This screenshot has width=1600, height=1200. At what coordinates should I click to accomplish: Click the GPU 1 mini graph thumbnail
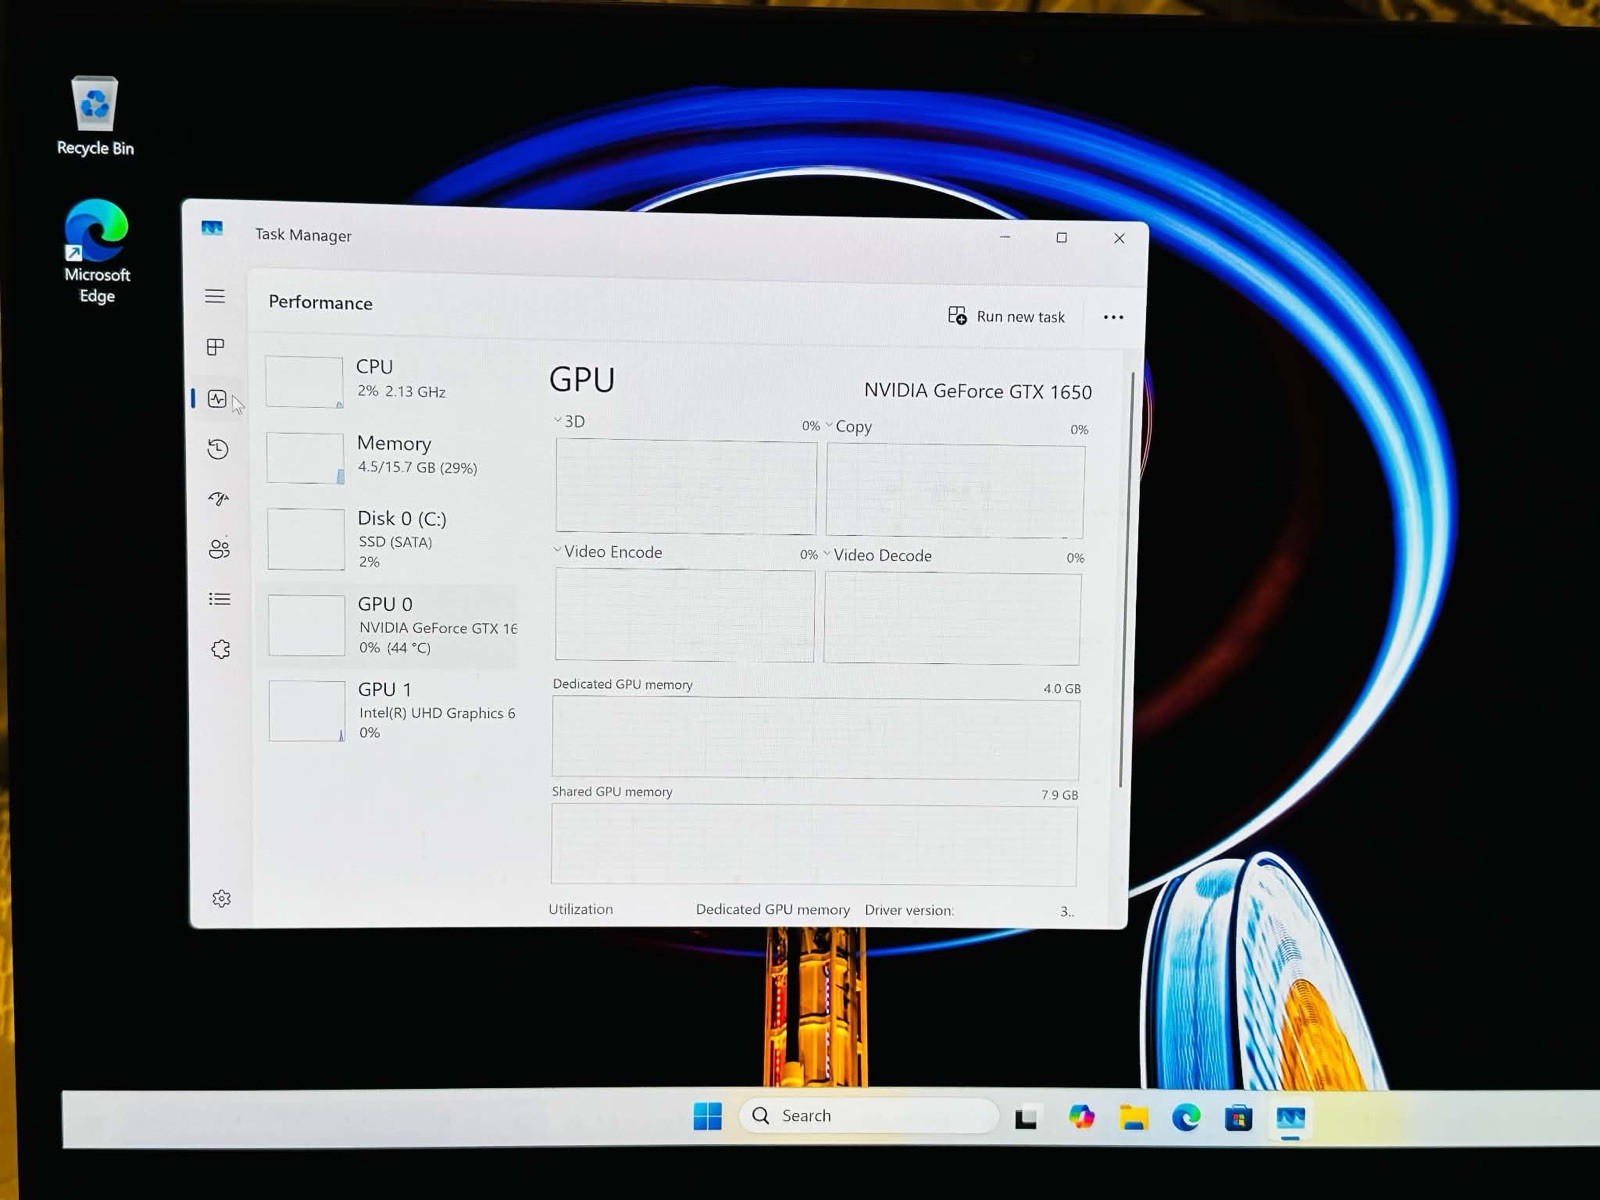coord(308,711)
